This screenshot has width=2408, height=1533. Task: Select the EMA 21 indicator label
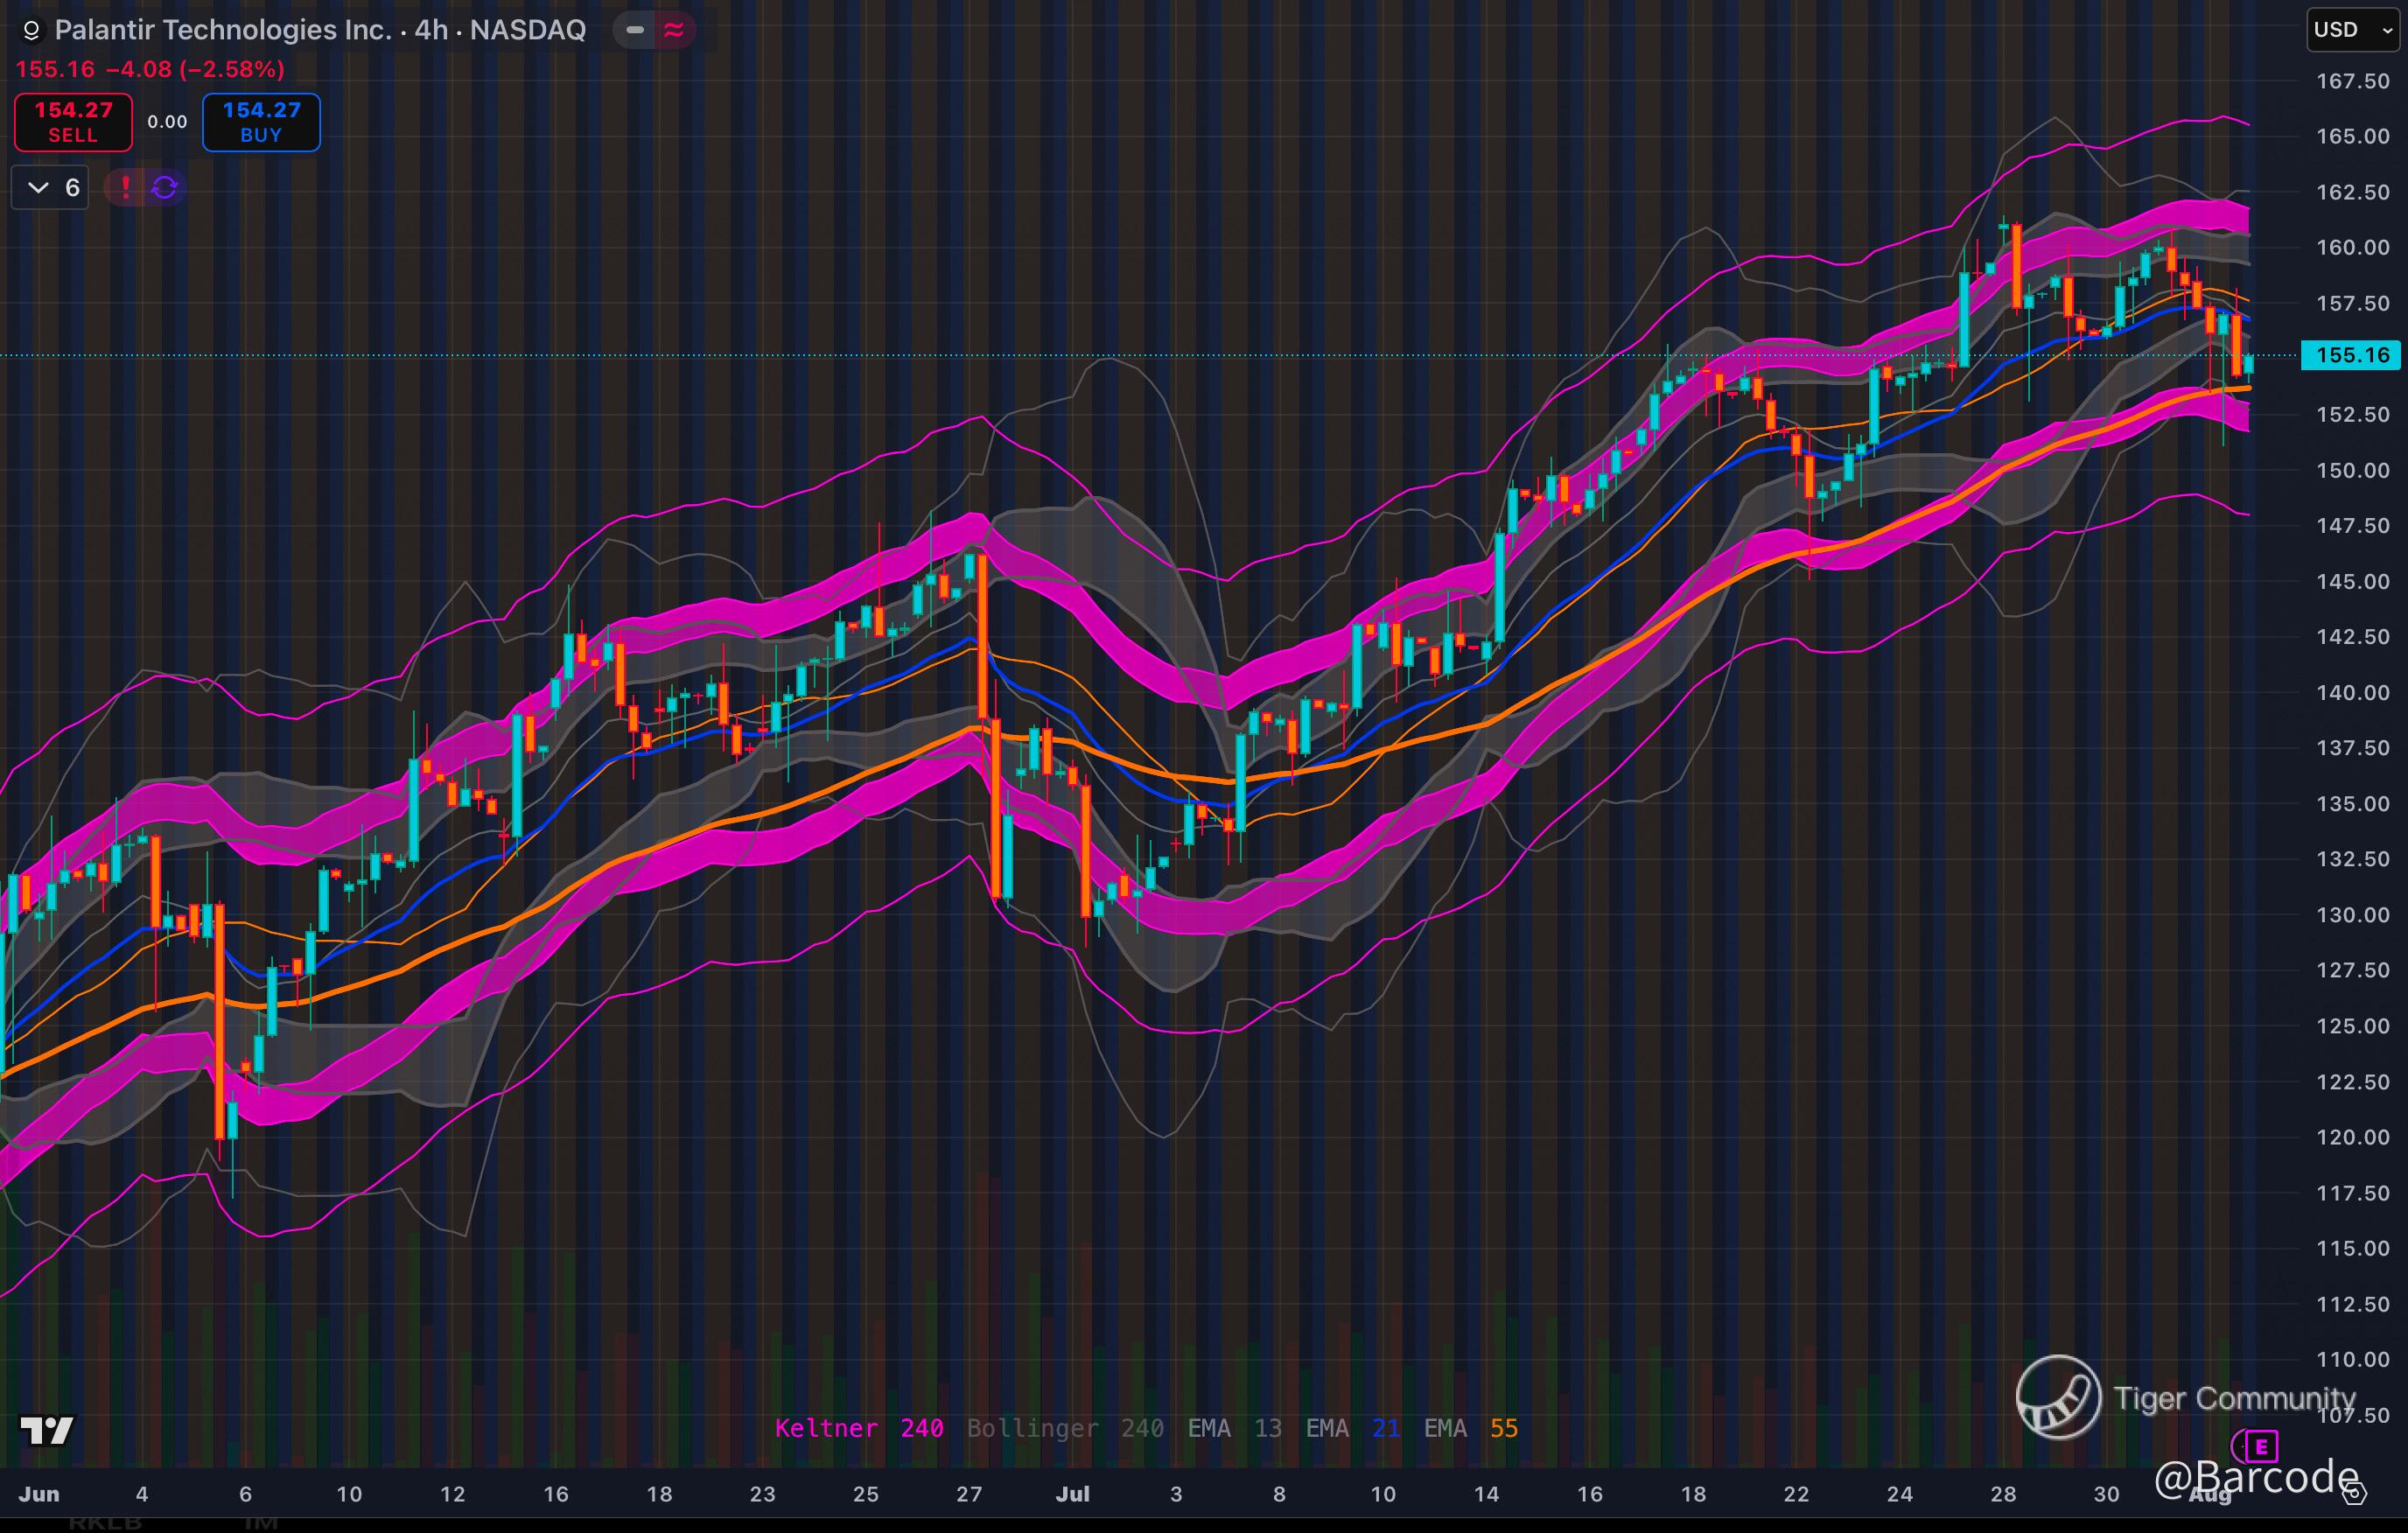(1352, 1428)
